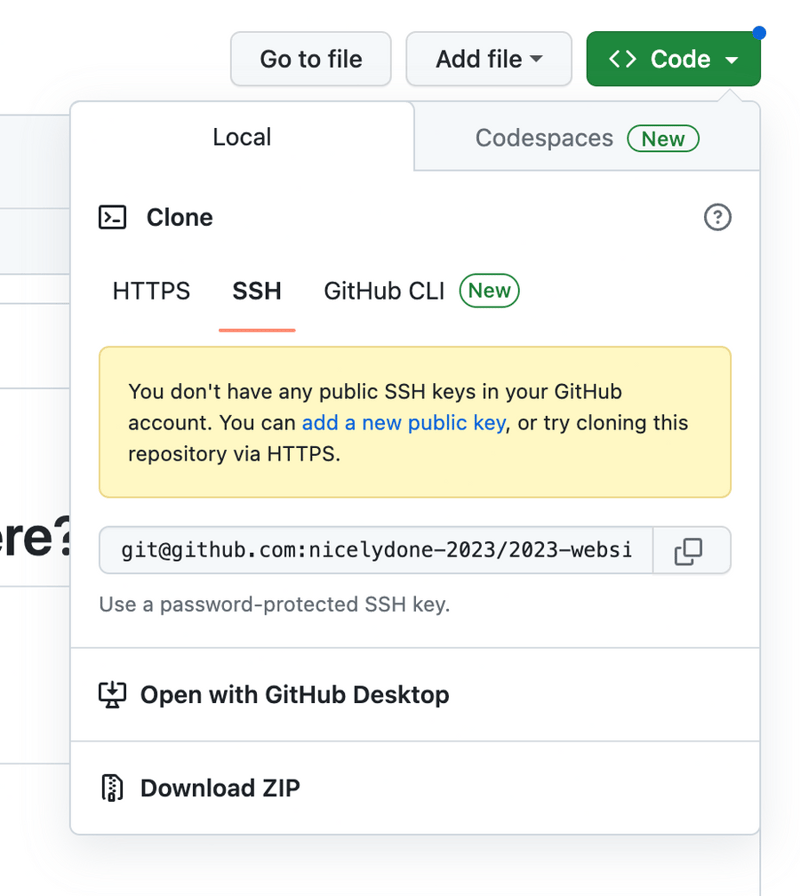Click the Go to file button
The height and width of the screenshot is (896, 800).
coord(310,58)
